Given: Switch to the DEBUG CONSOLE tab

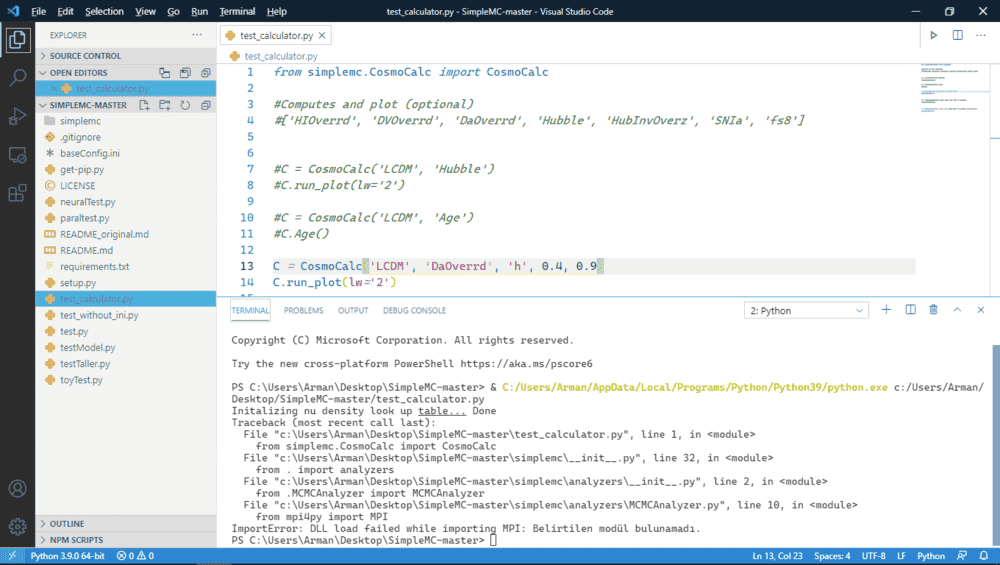Looking at the screenshot, I should pos(415,311).
